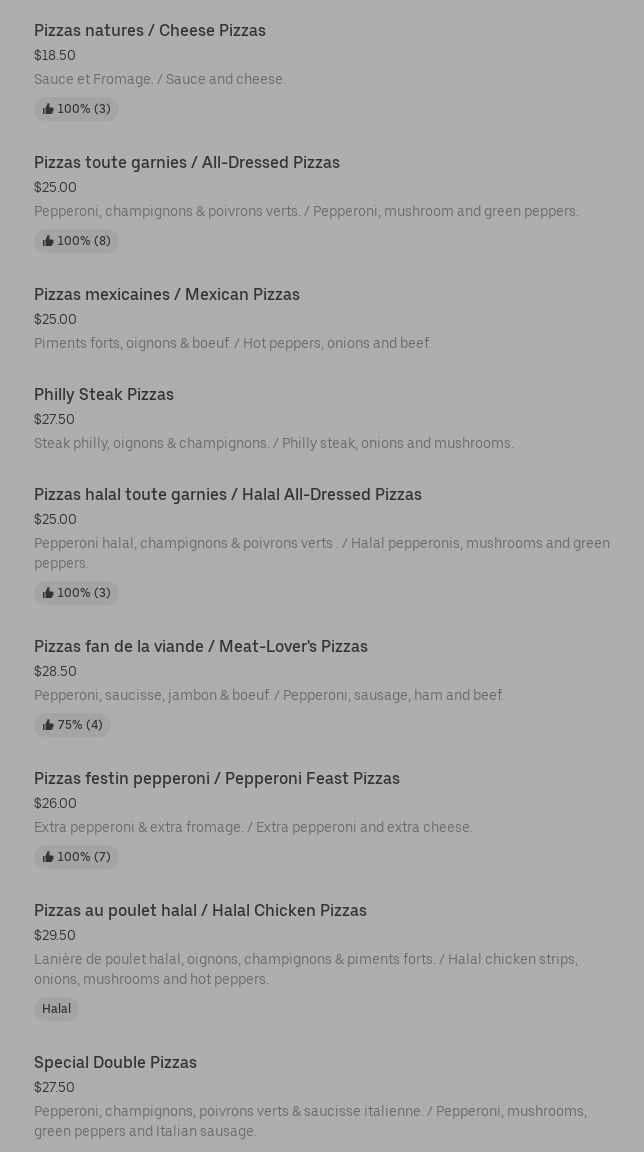Click the $29.50 price
This screenshot has width=644, height=1152.
pyautogui.click(x=55, y=936)
